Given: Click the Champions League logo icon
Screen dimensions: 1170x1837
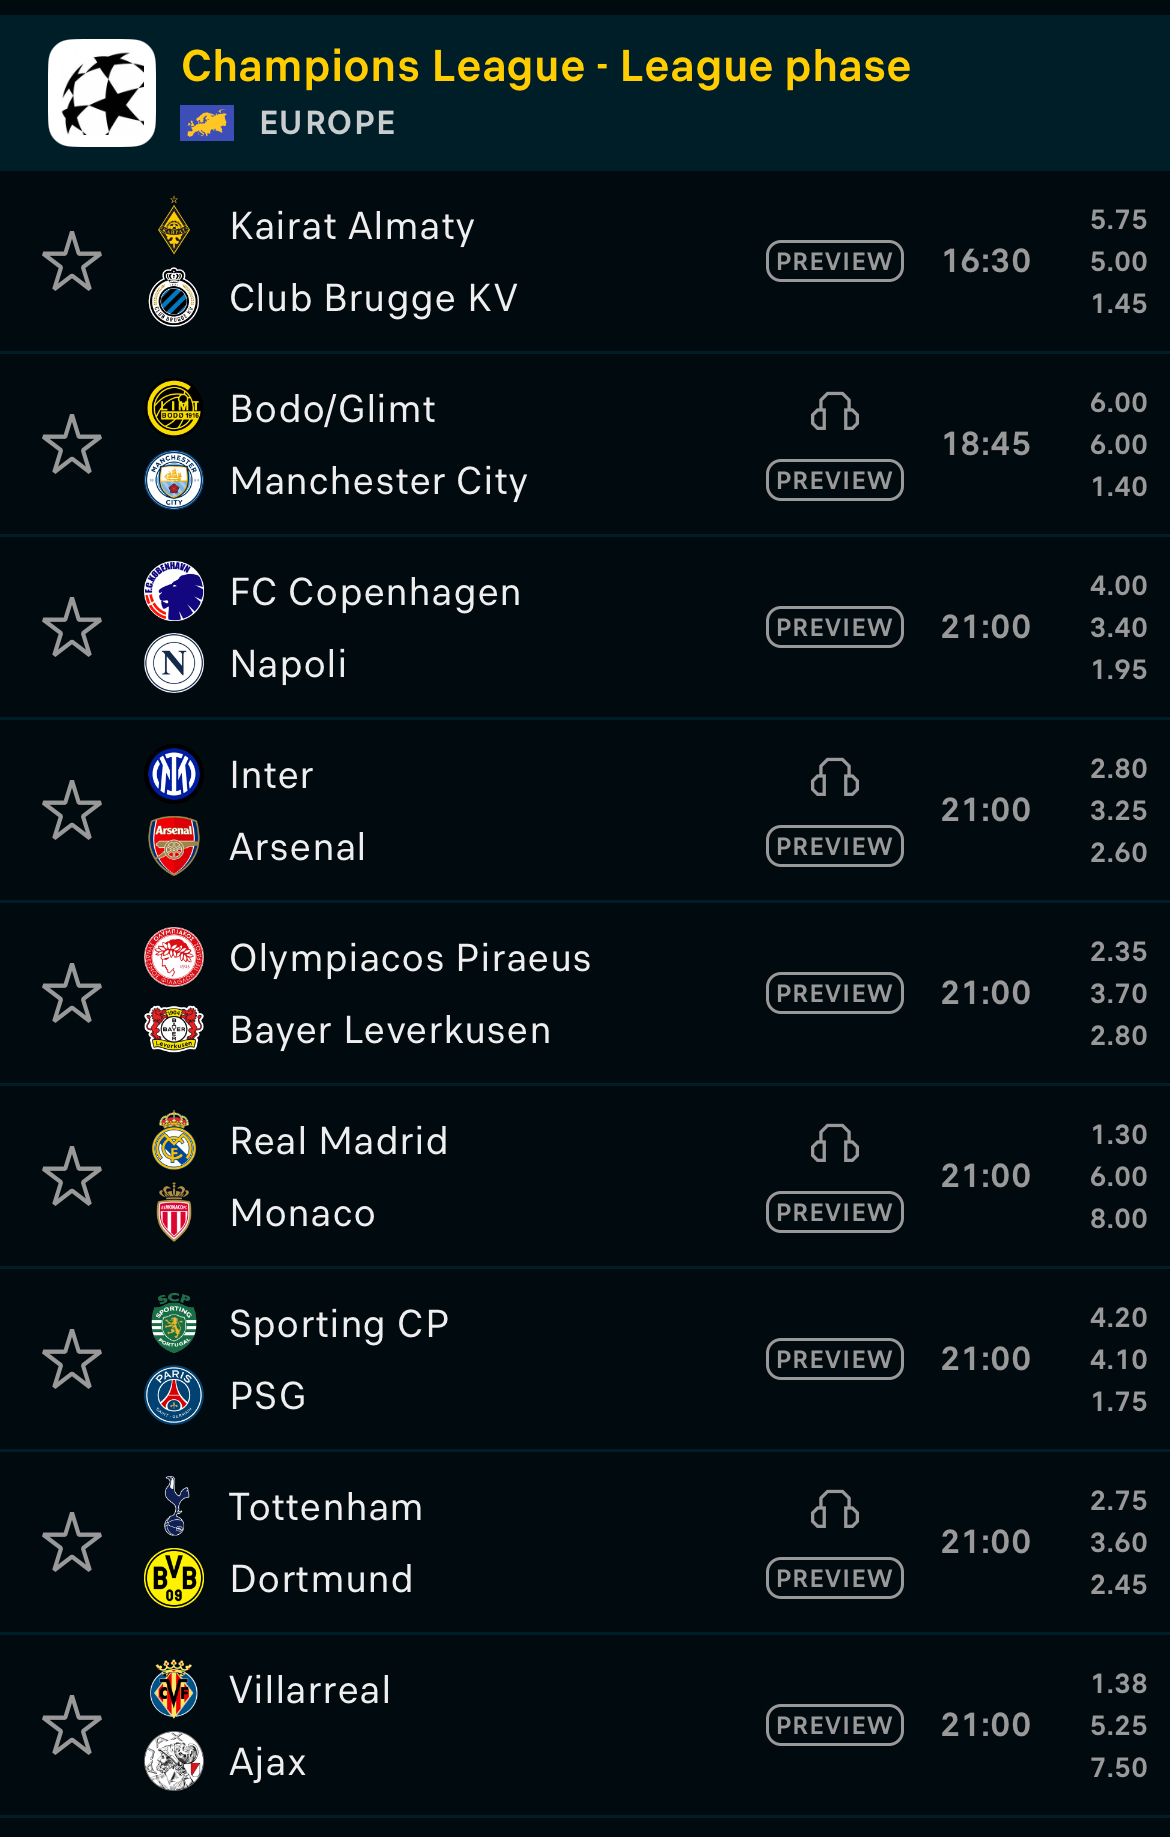Looking at the screenshot, I should coord(102,93).
